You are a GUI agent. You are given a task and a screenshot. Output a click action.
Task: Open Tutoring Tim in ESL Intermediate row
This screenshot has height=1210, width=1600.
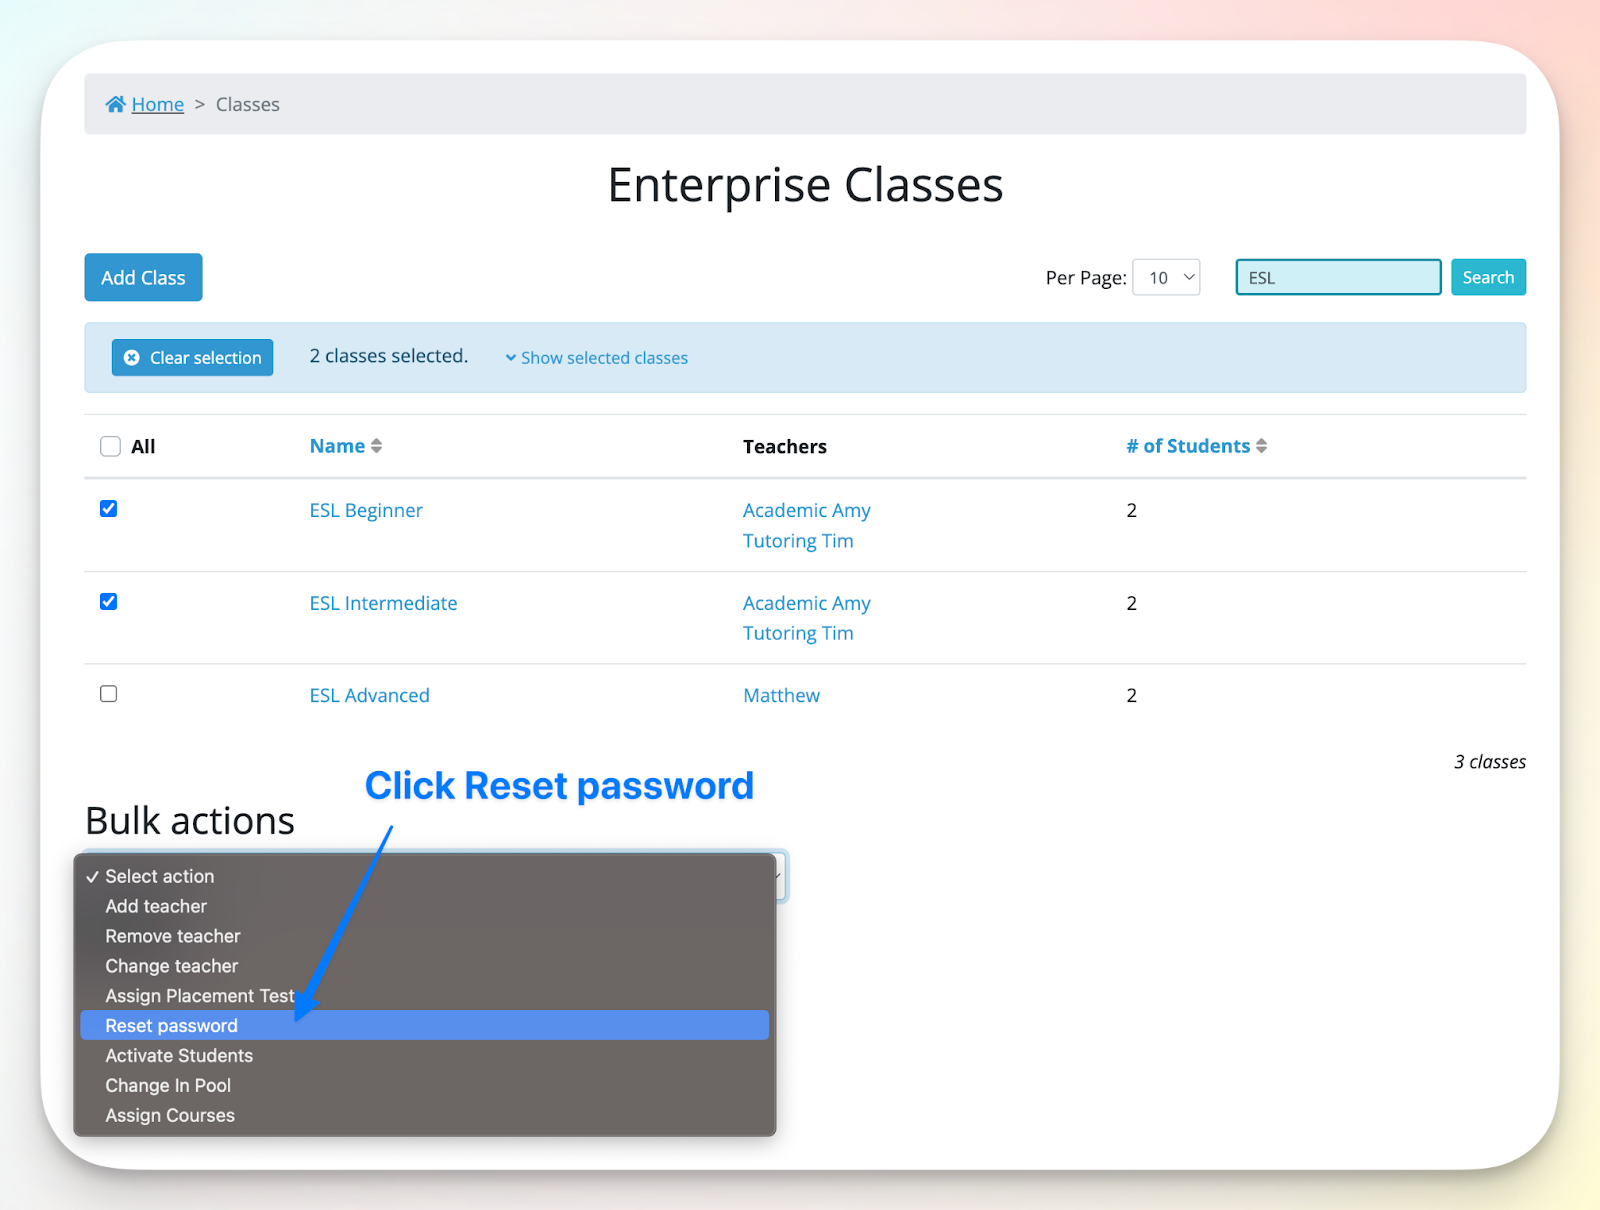[798, 633]
